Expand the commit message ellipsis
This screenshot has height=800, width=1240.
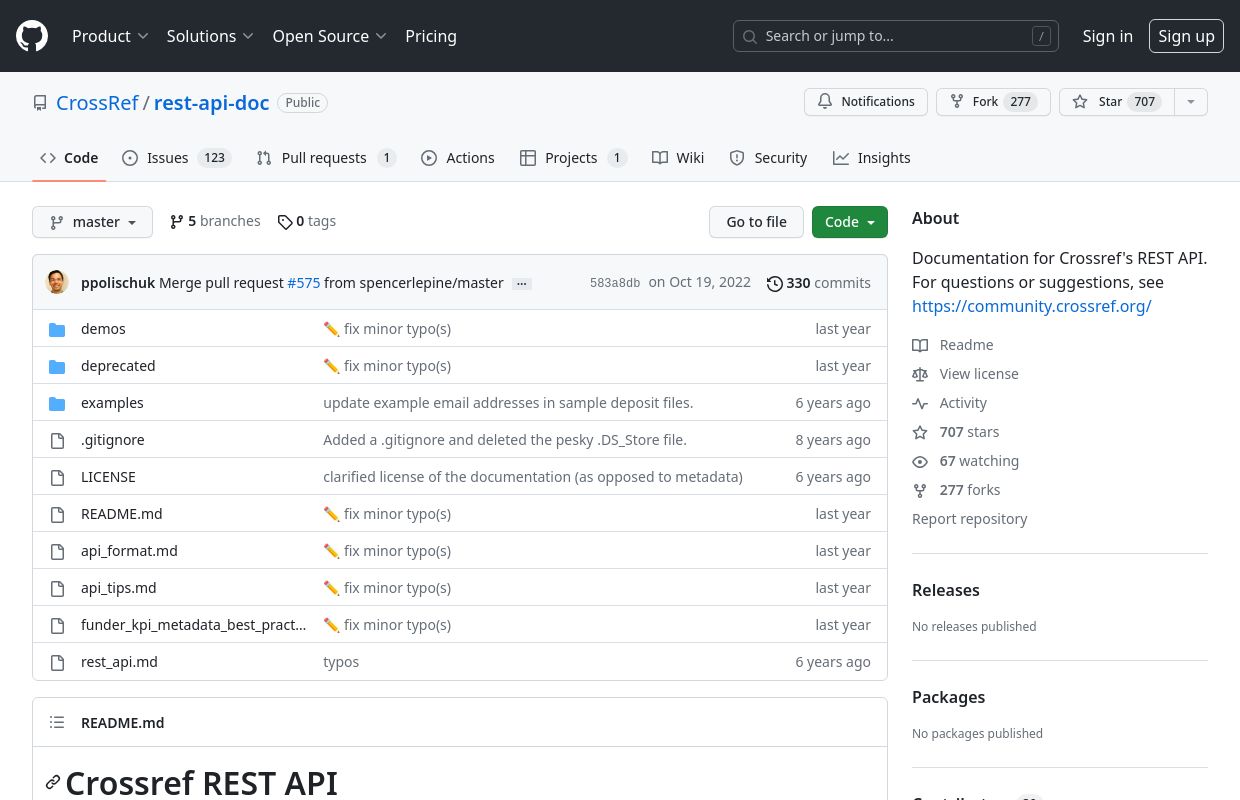coord(521,284)
